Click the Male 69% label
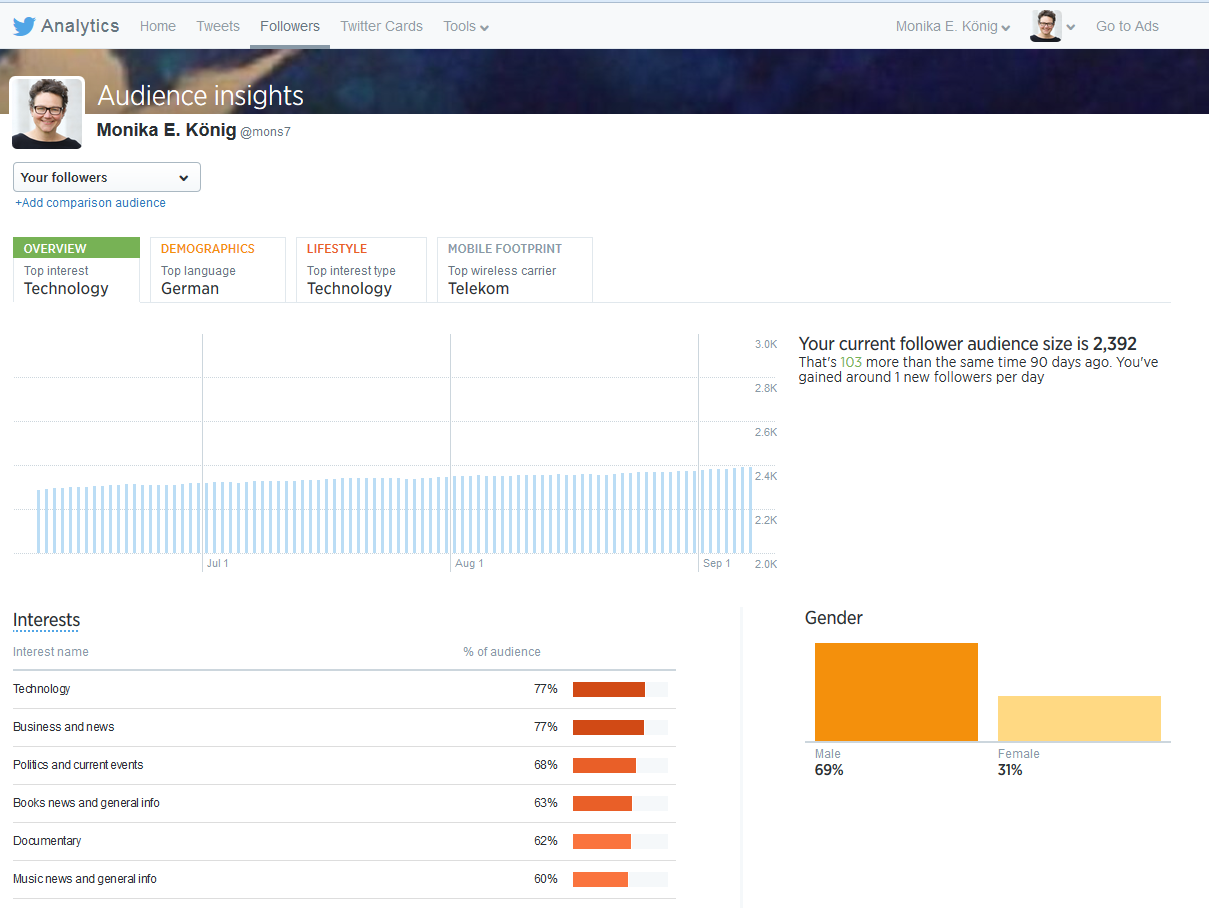This screenshot has width=1209, height=908. [x=829, y=762]
